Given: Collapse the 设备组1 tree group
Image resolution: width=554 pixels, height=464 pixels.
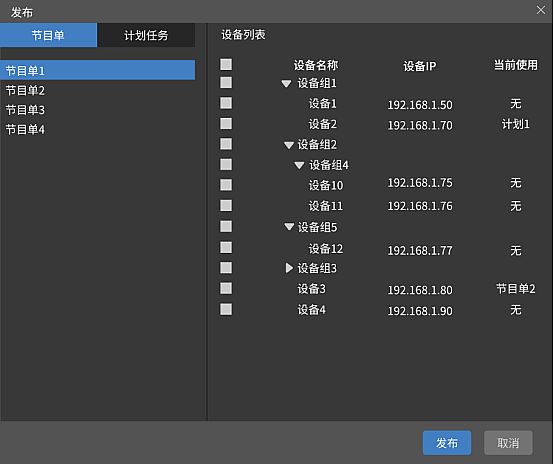Looking at the screenshot, I should [x=286, y=84].
